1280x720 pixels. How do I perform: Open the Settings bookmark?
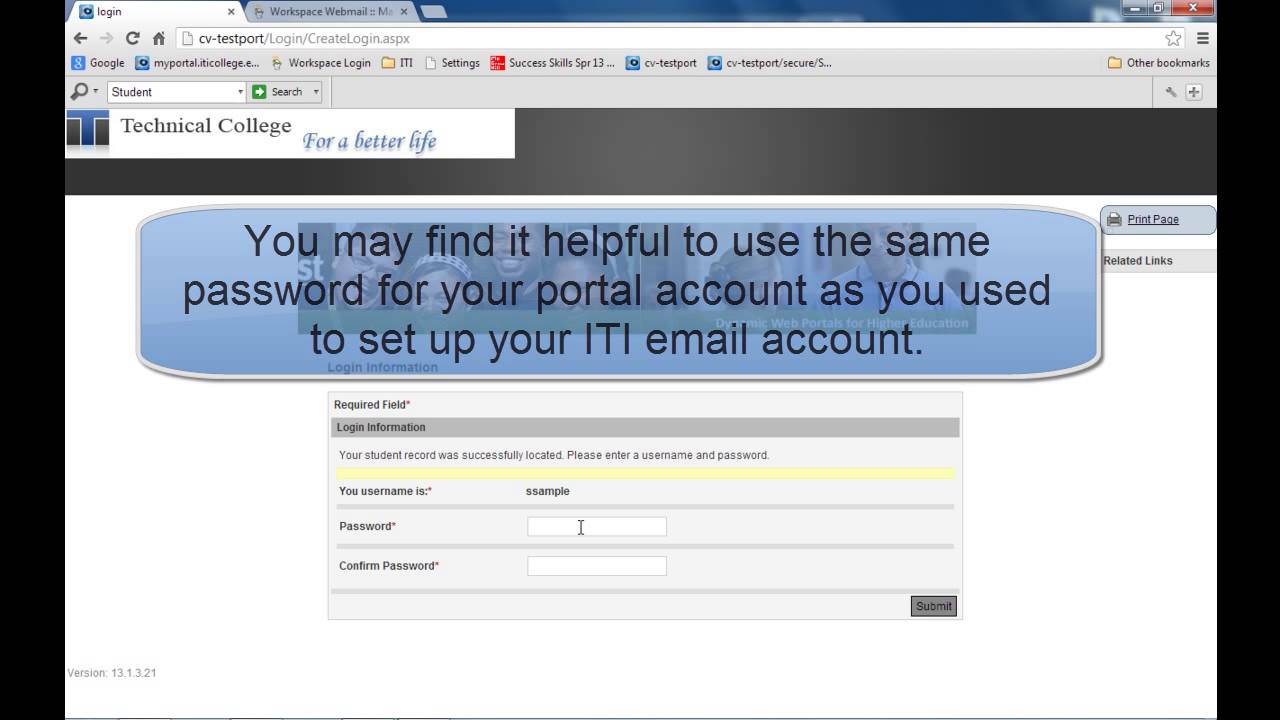point(452,62)
